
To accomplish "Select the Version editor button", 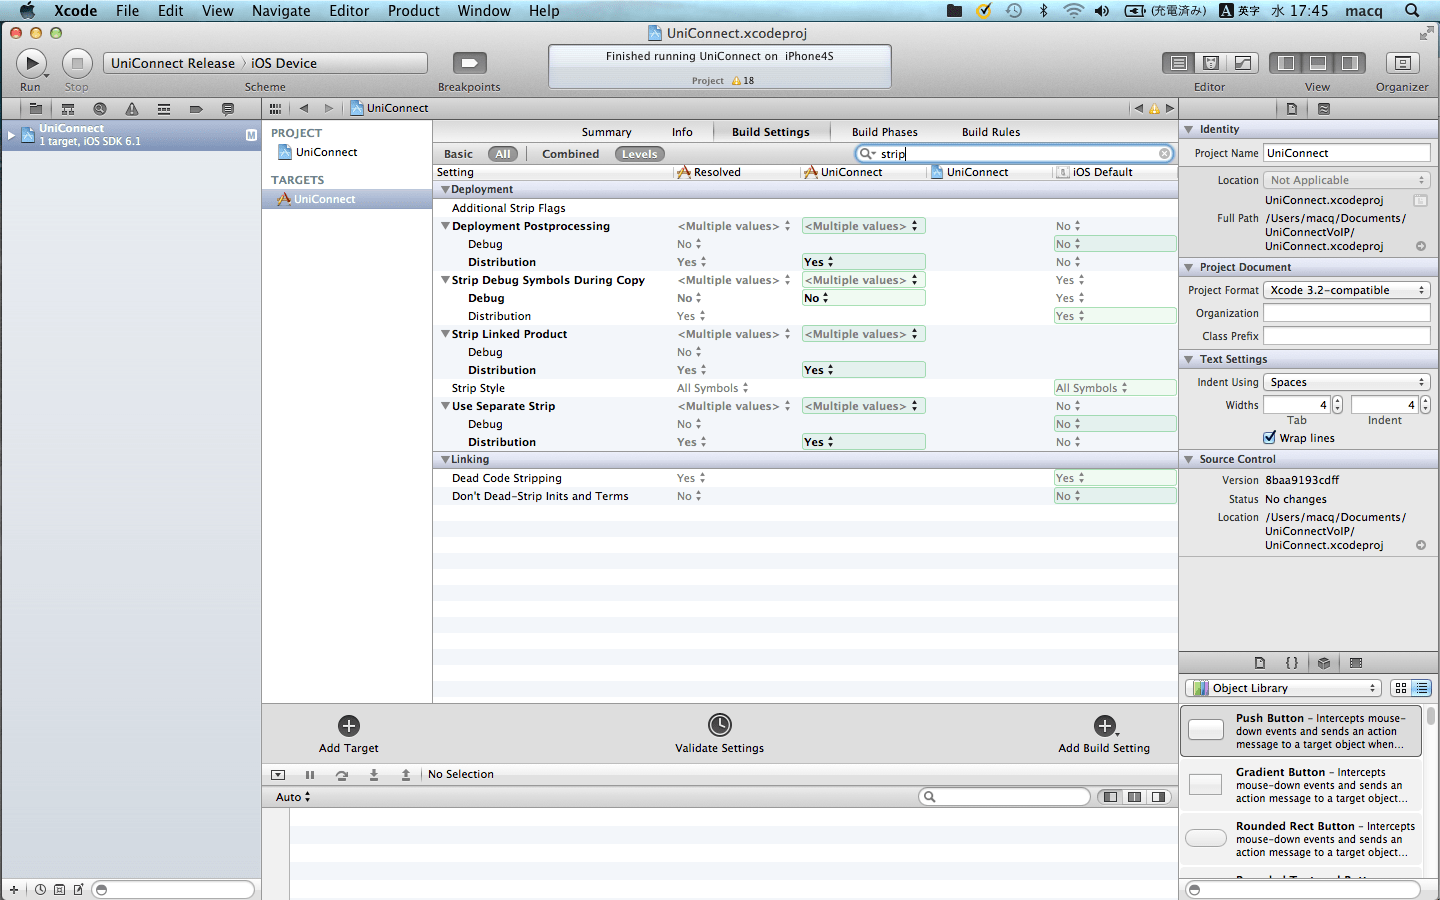I will coord(1242,63).
